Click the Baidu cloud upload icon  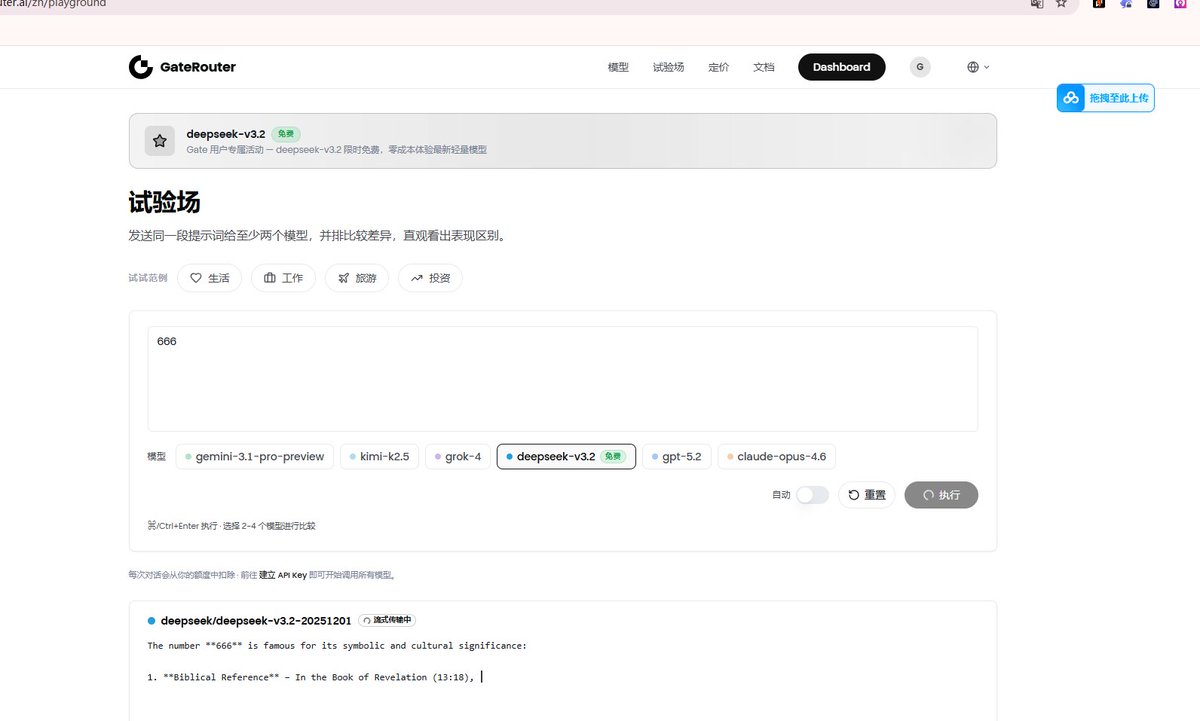[1071, 98]
